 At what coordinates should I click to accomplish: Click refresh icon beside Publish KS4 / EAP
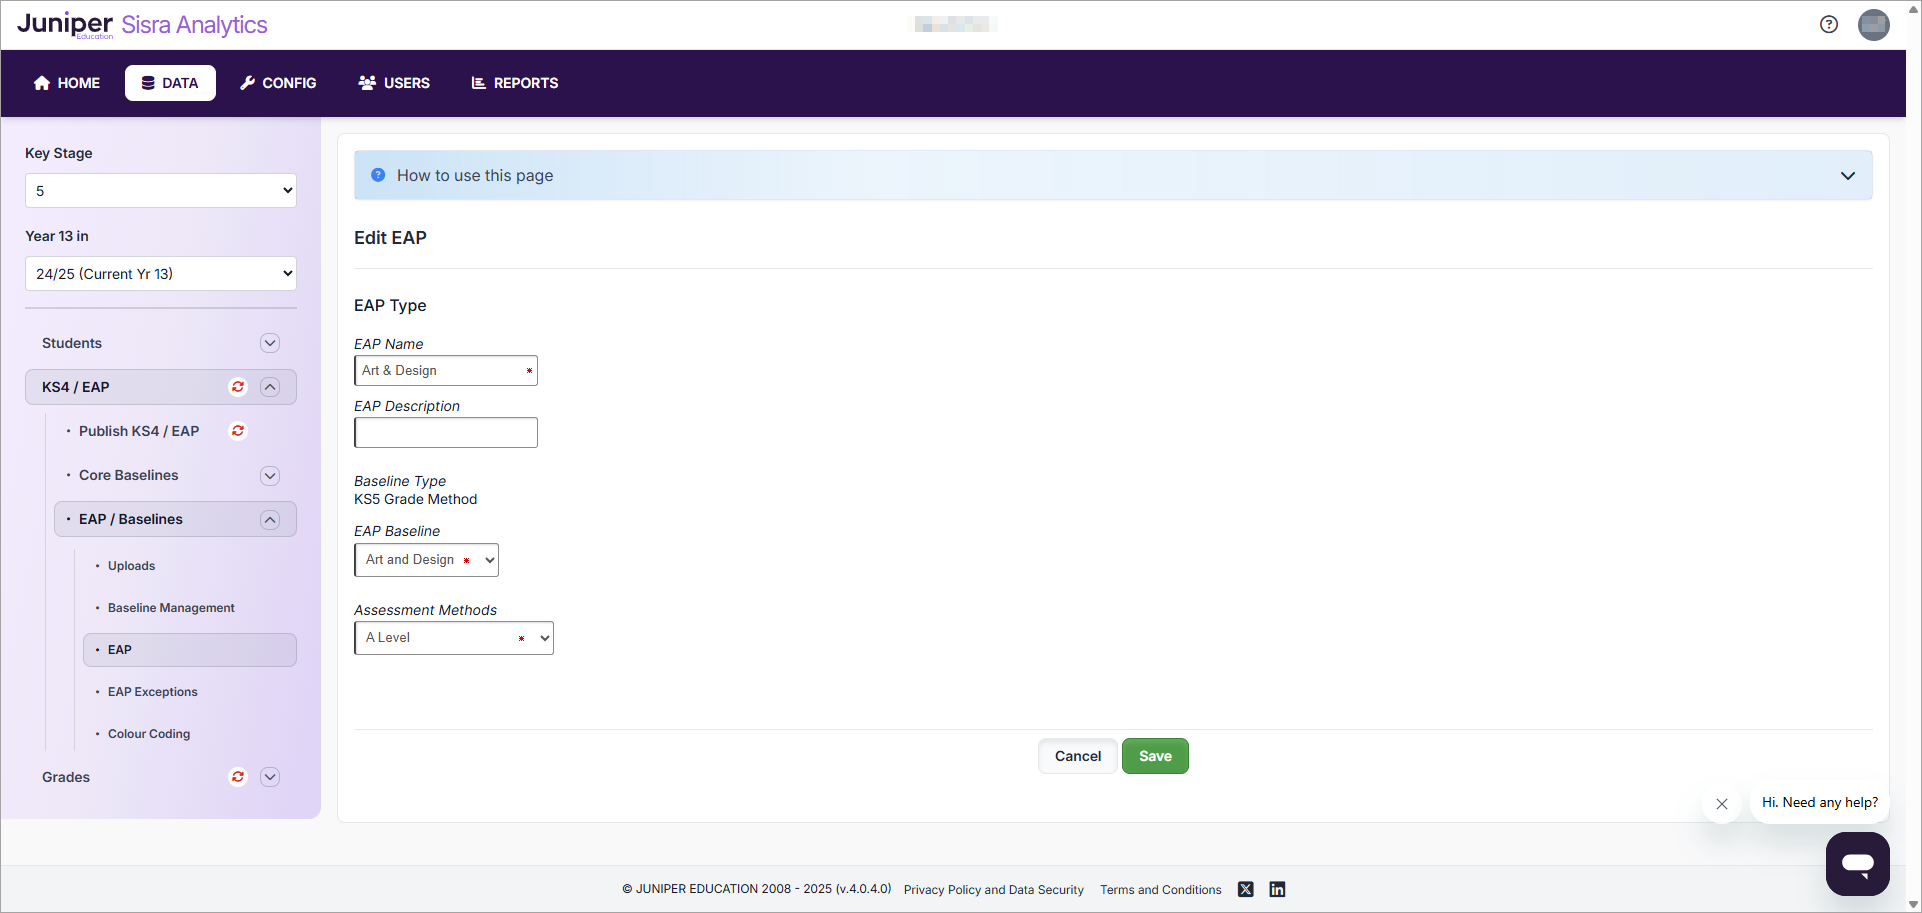(x=238, y=431)
